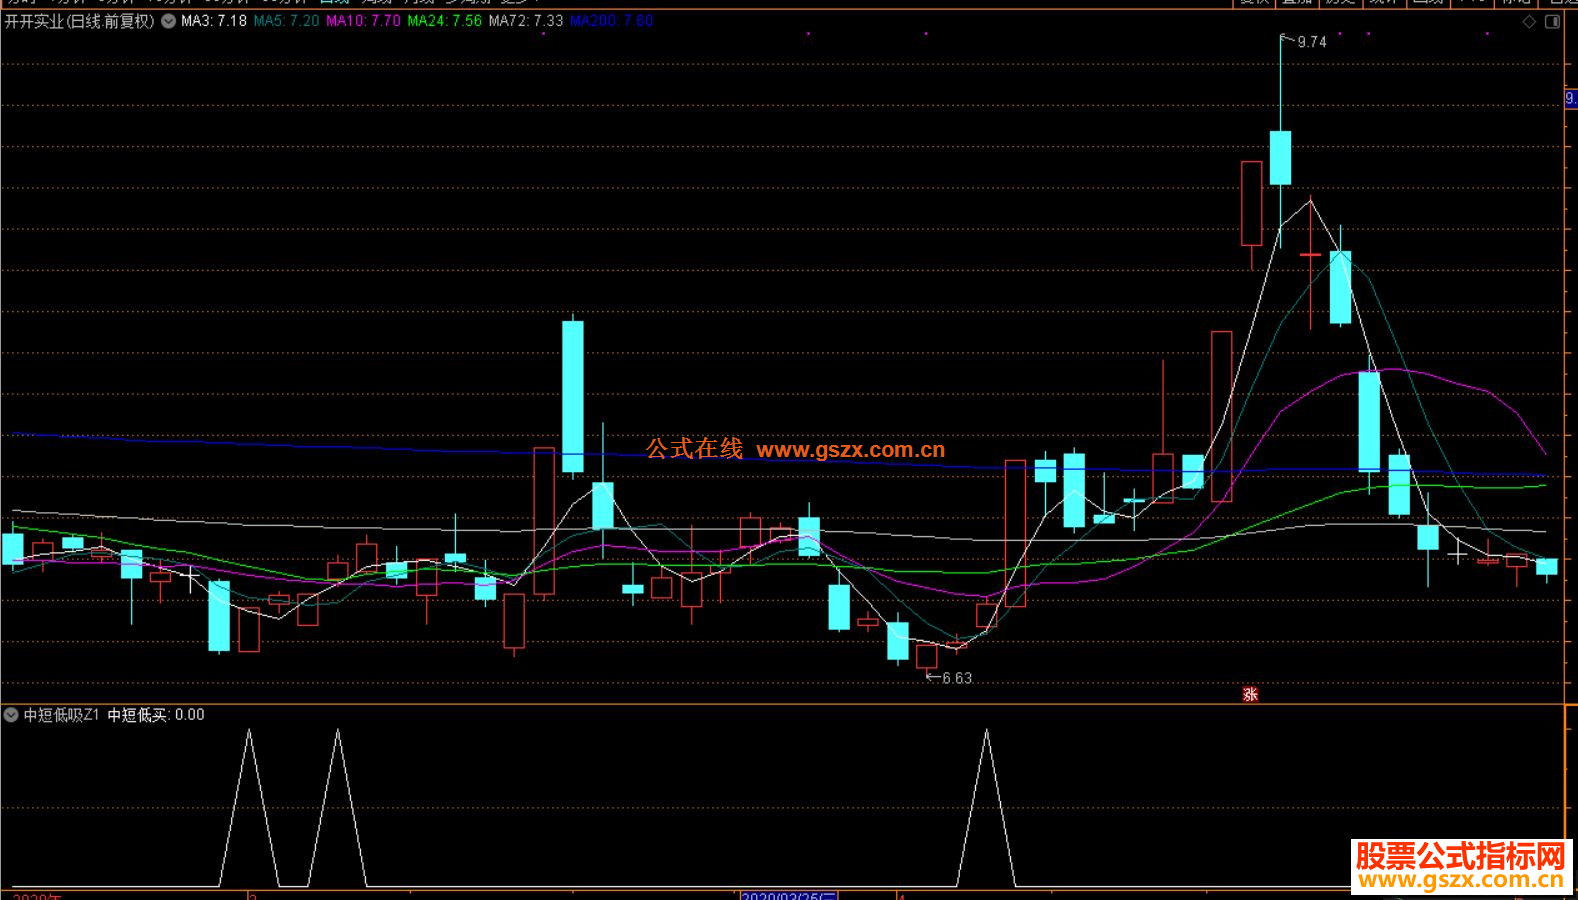
Task: Select the MA3: 7.18 label
Action: pos(214,21)
